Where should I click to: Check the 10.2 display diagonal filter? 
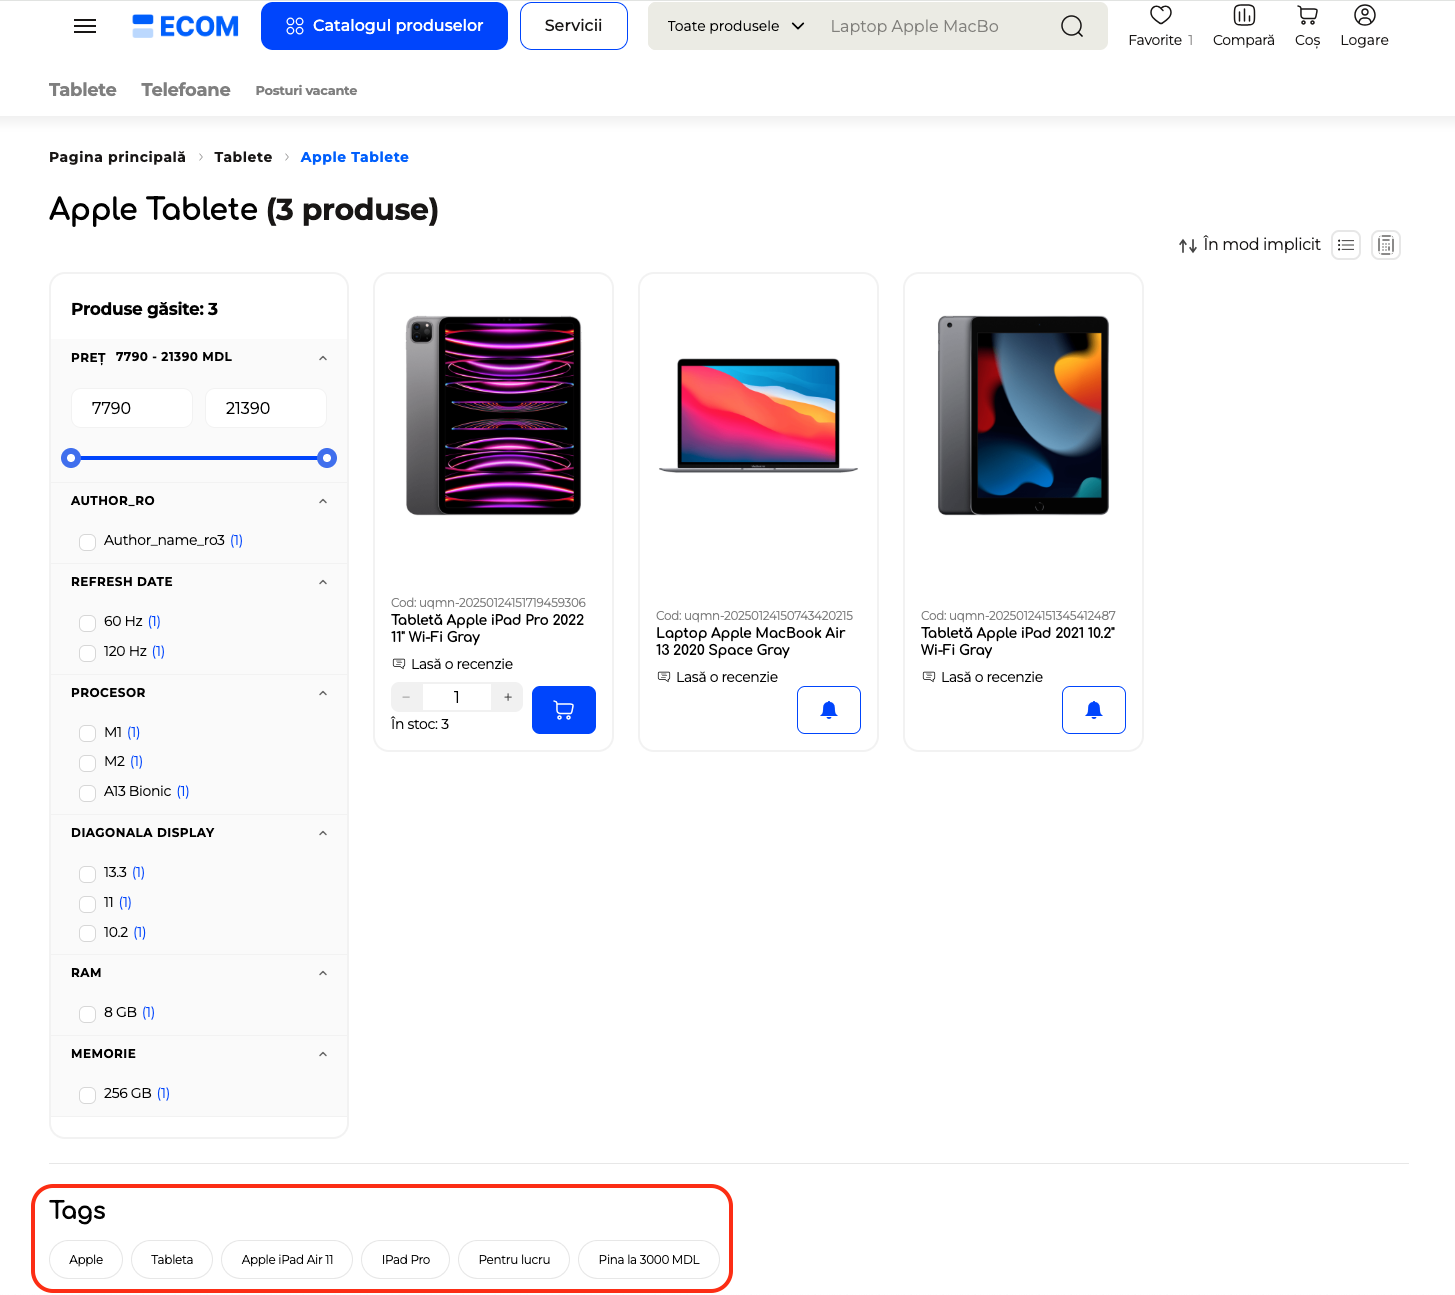click(87, 933)
